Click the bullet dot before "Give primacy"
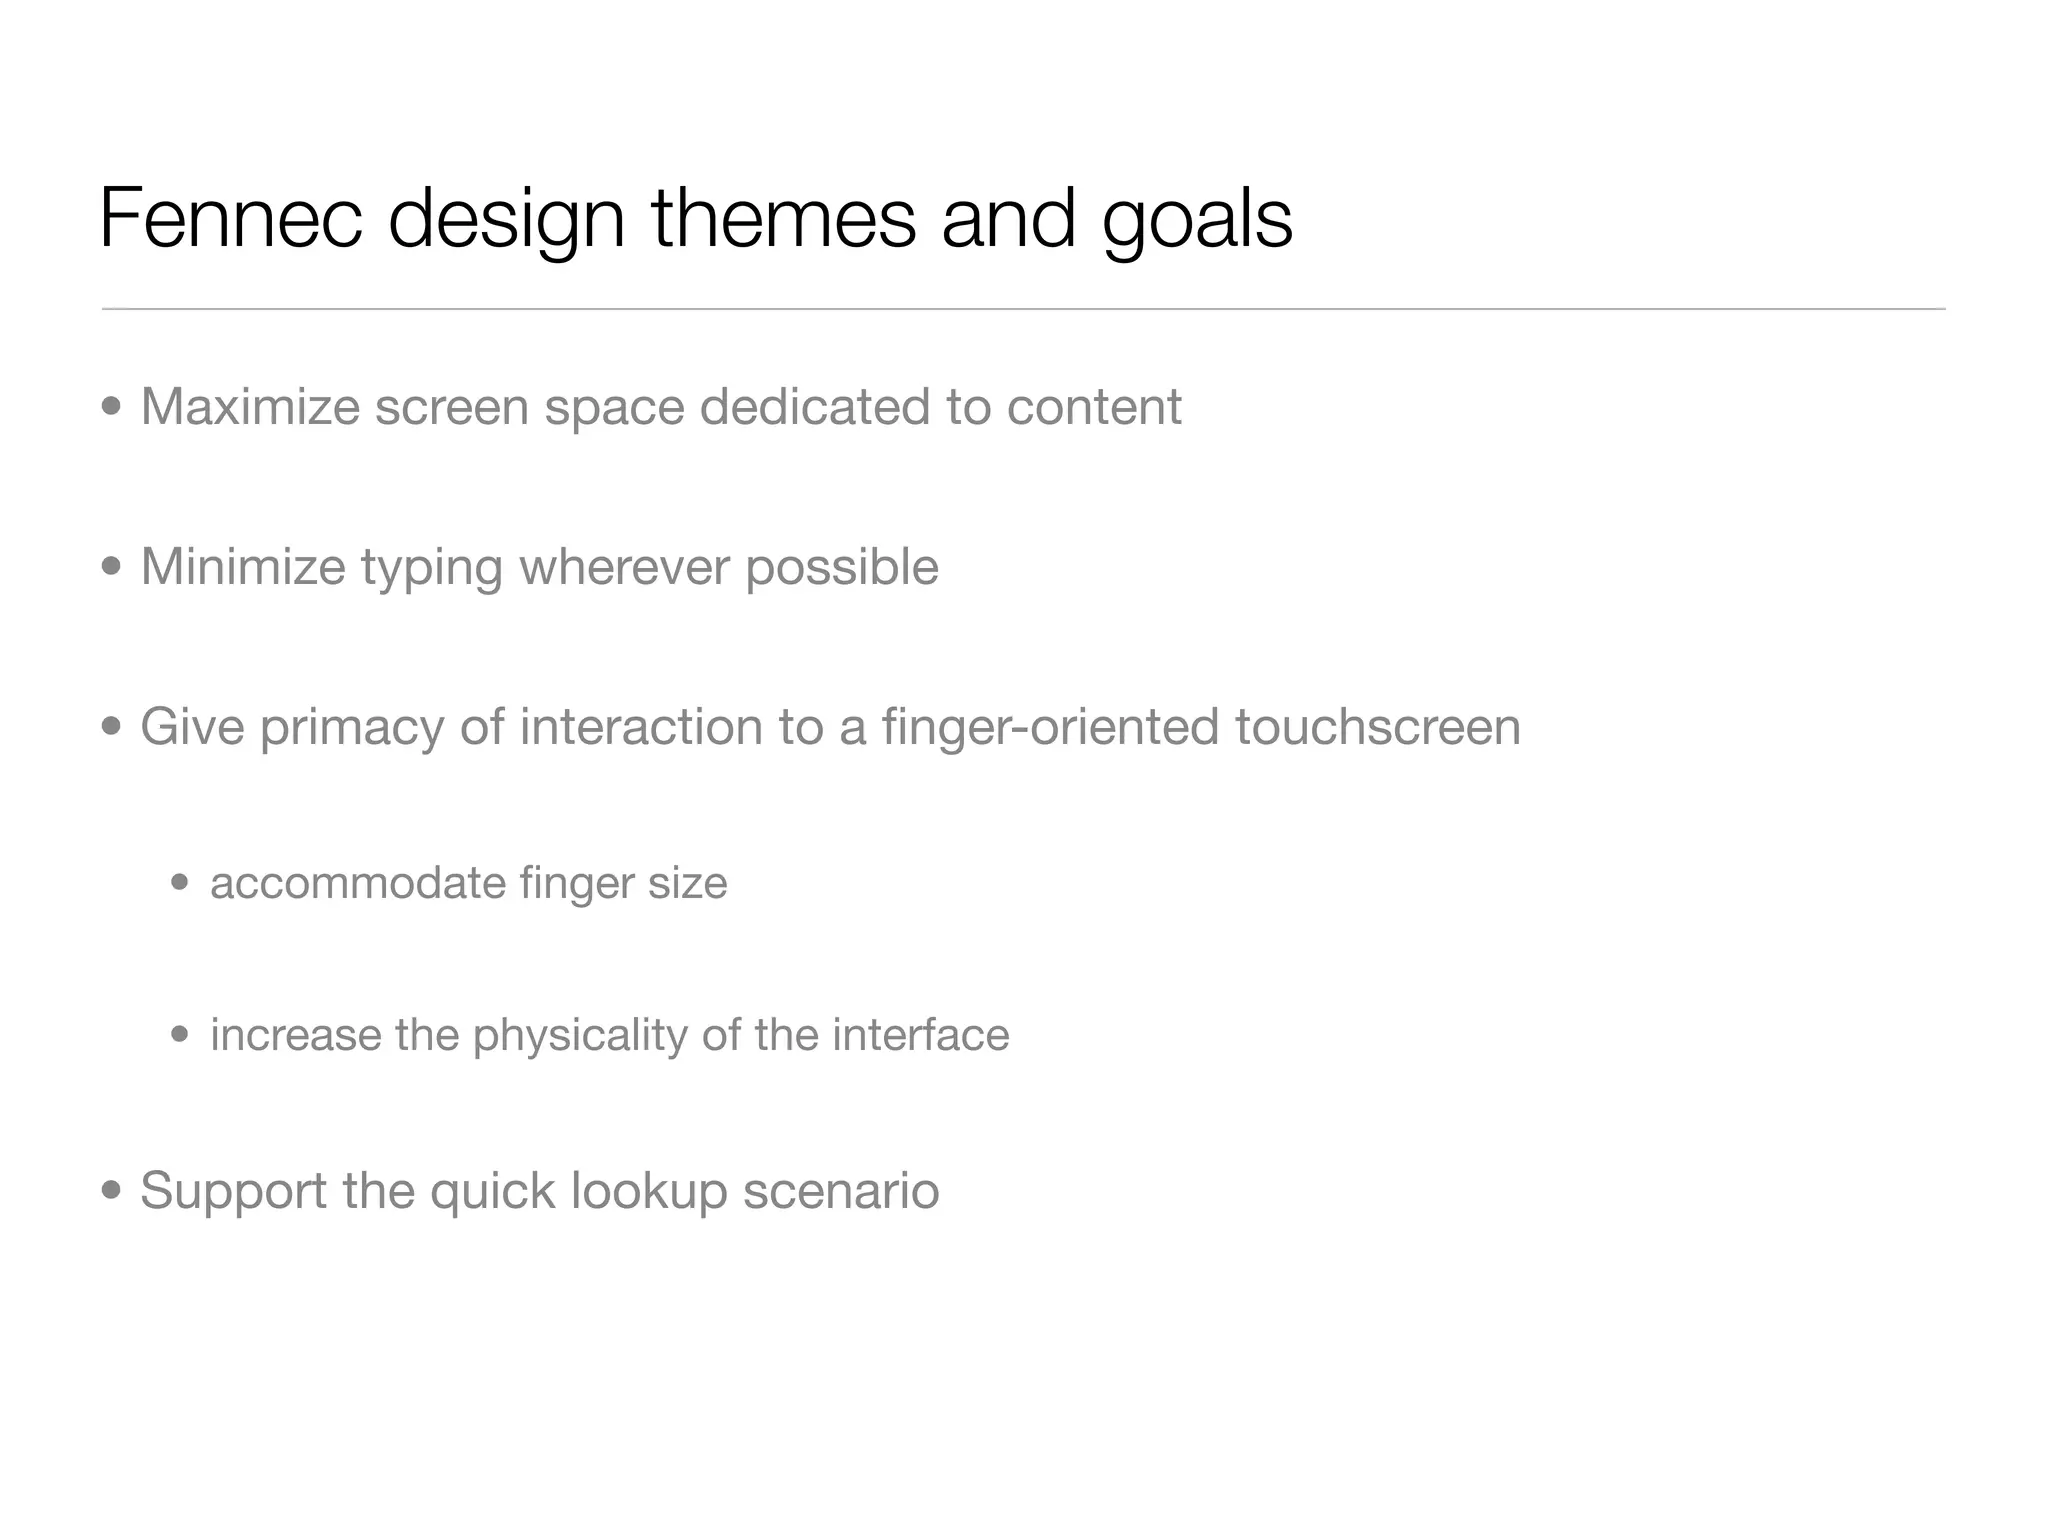Screen dimensions: 2048x1536 pyautogui.click(x=112, y=727)
